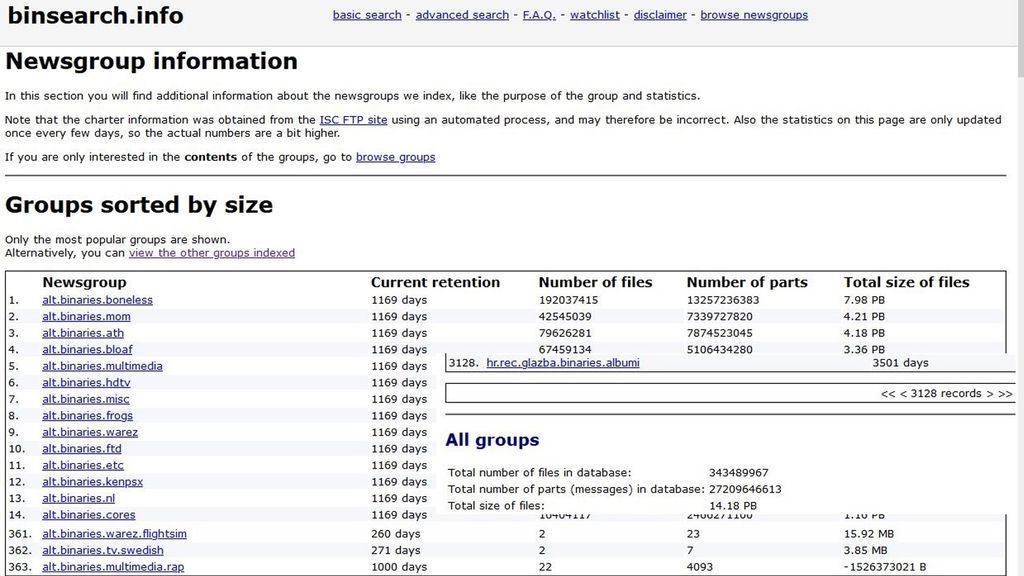Browse newsgroups from the top navigation

(x=753, y=14)
